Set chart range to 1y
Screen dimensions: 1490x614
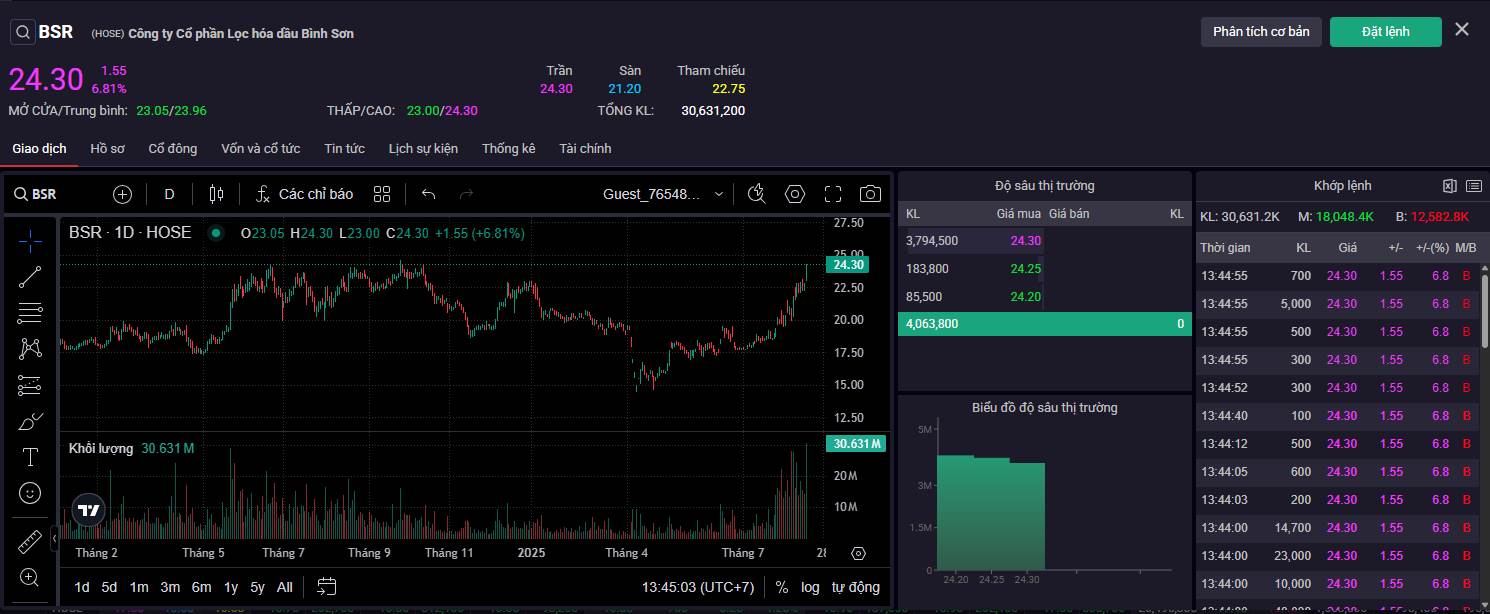tap(231, 587)
